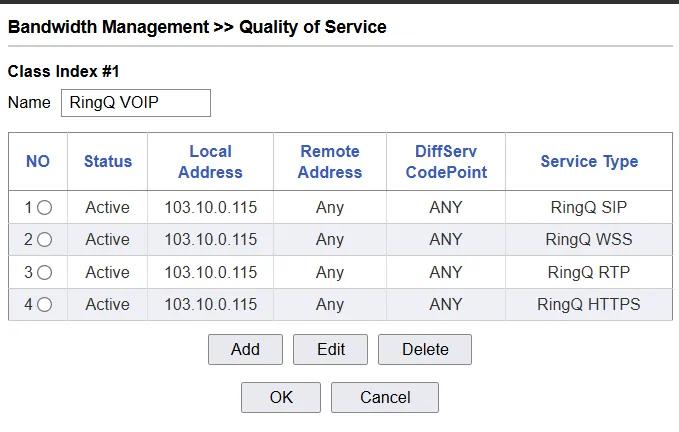Click Active status in RingQ RTP row
679x432 pixels.
(107, 272)
